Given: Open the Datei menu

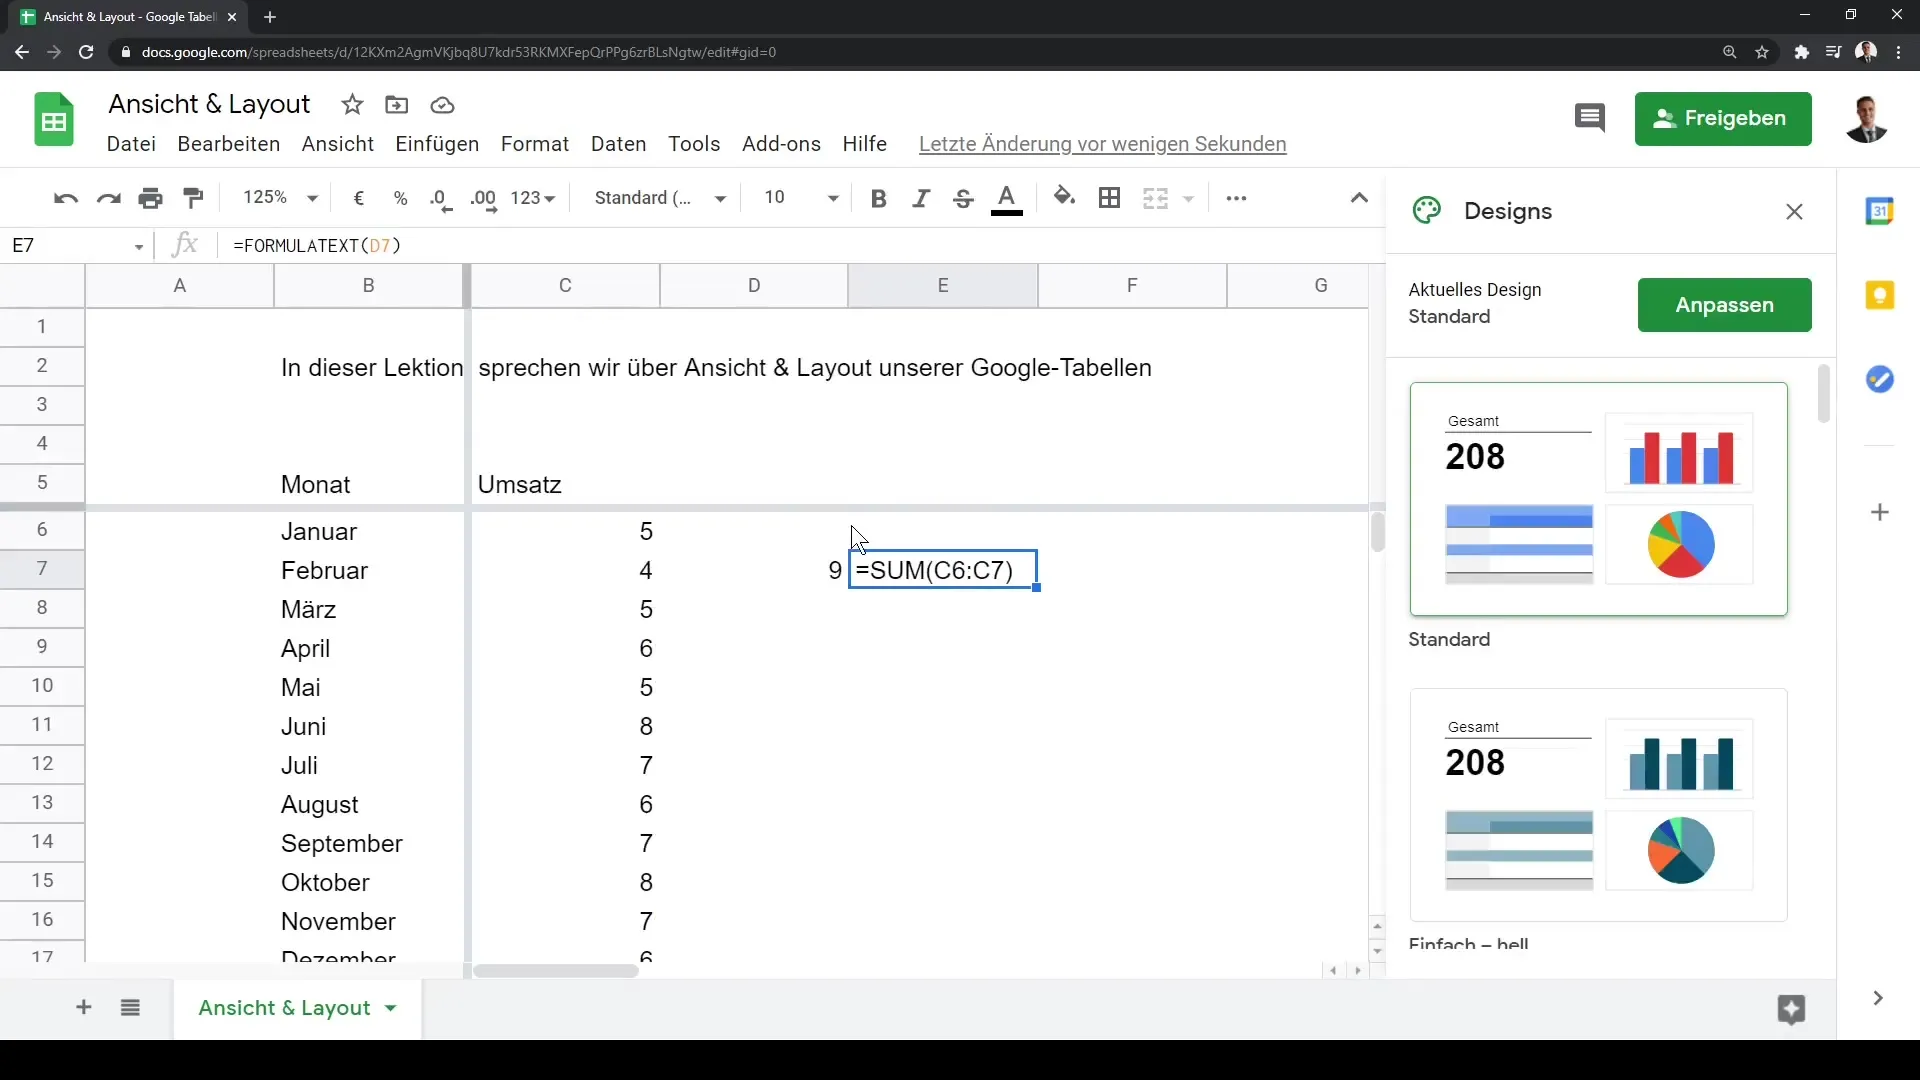Looking at the screenshot, I should 131,144.
